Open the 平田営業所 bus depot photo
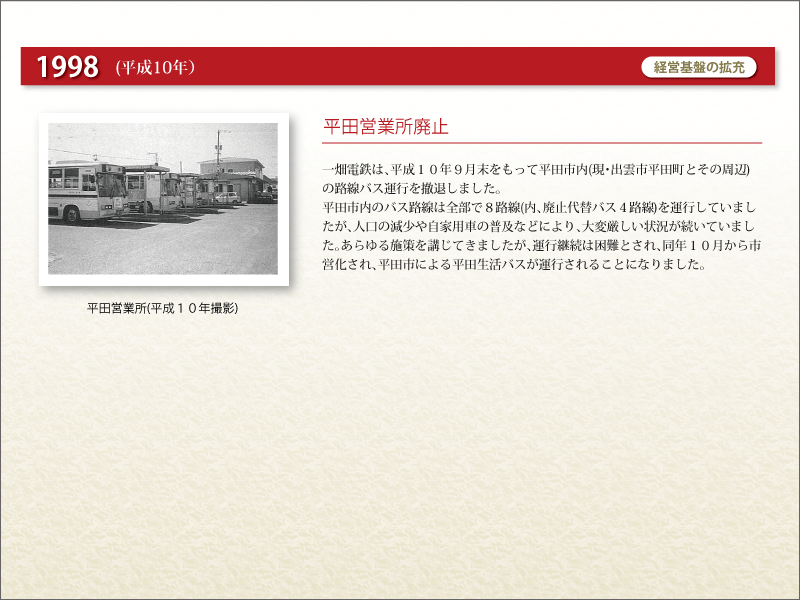 (x=163, y=199)
